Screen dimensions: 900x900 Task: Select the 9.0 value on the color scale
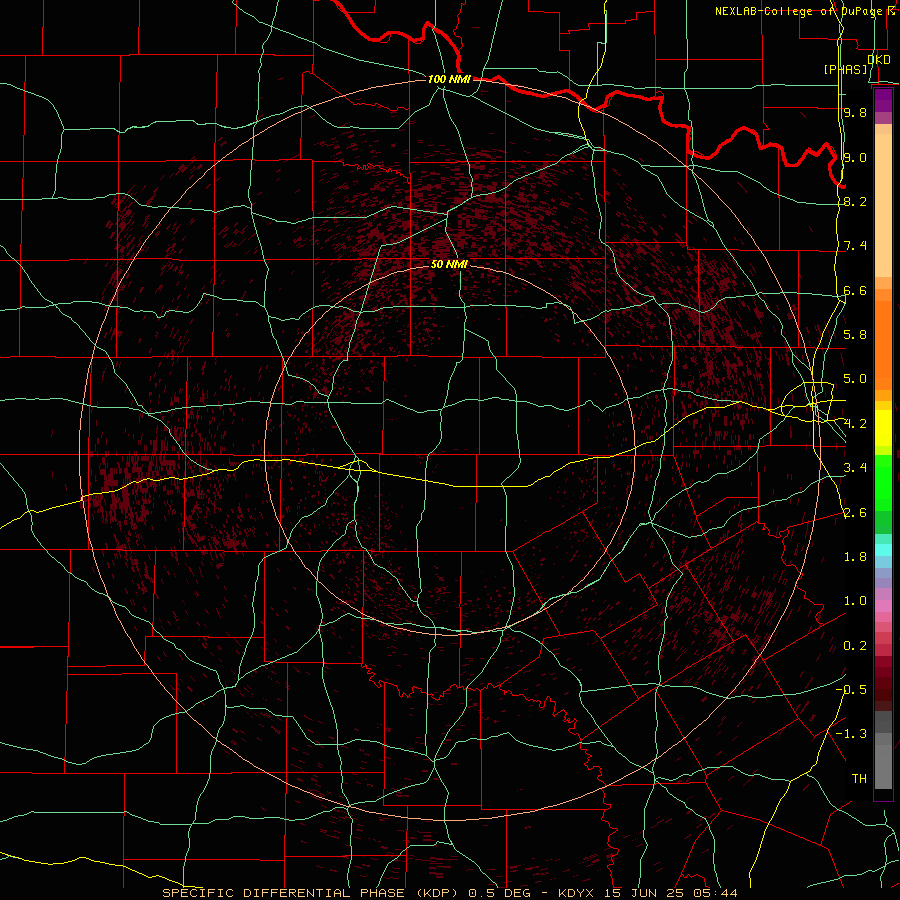(855, 157)
